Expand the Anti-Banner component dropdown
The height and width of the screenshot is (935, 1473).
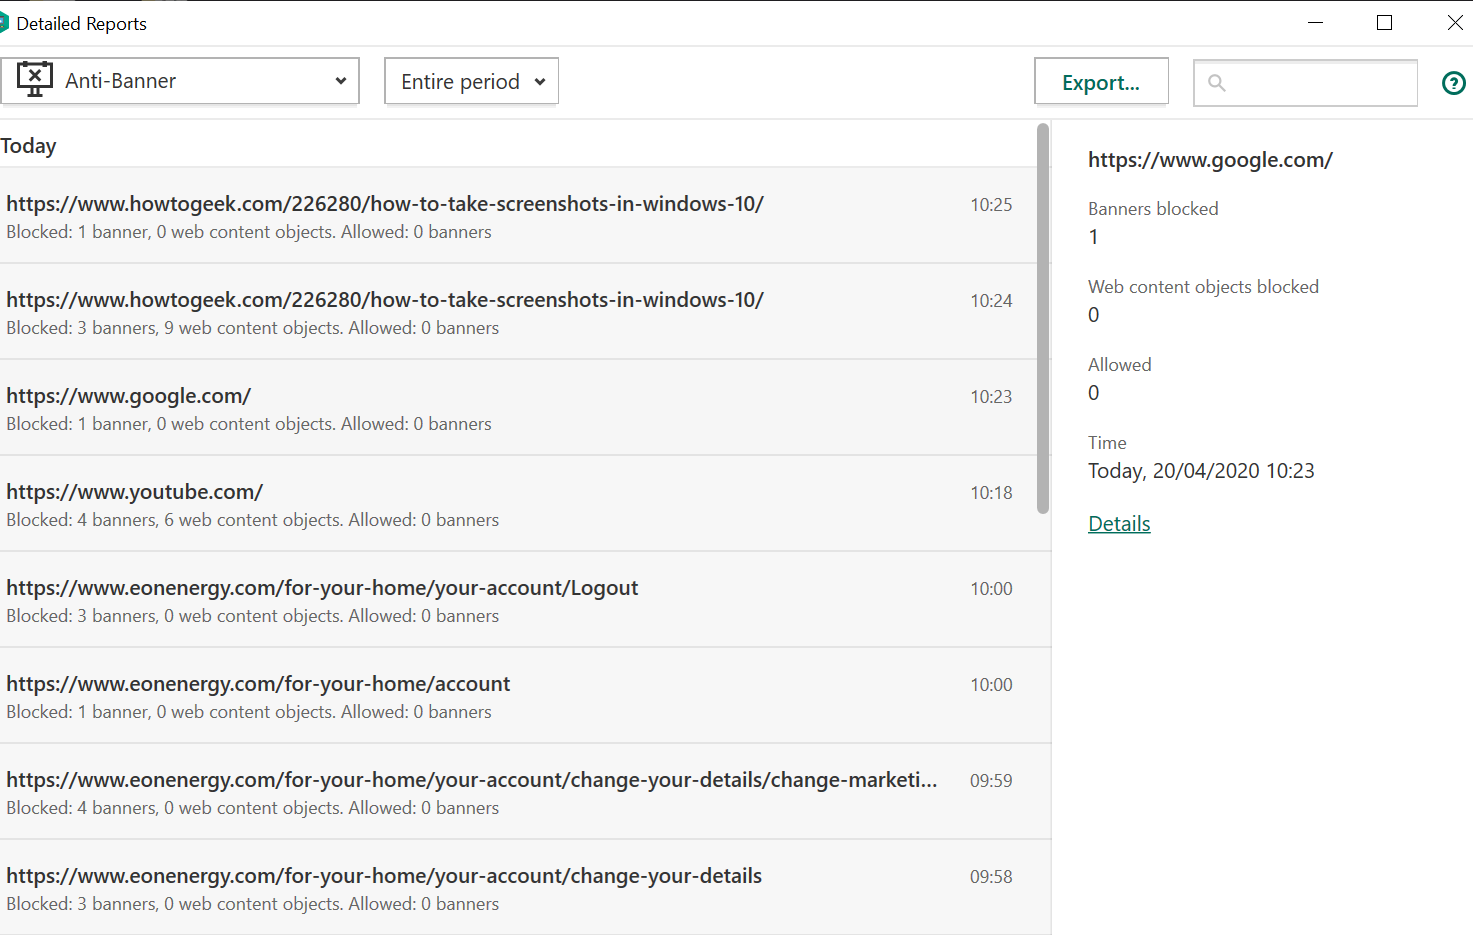click(340, 81)
